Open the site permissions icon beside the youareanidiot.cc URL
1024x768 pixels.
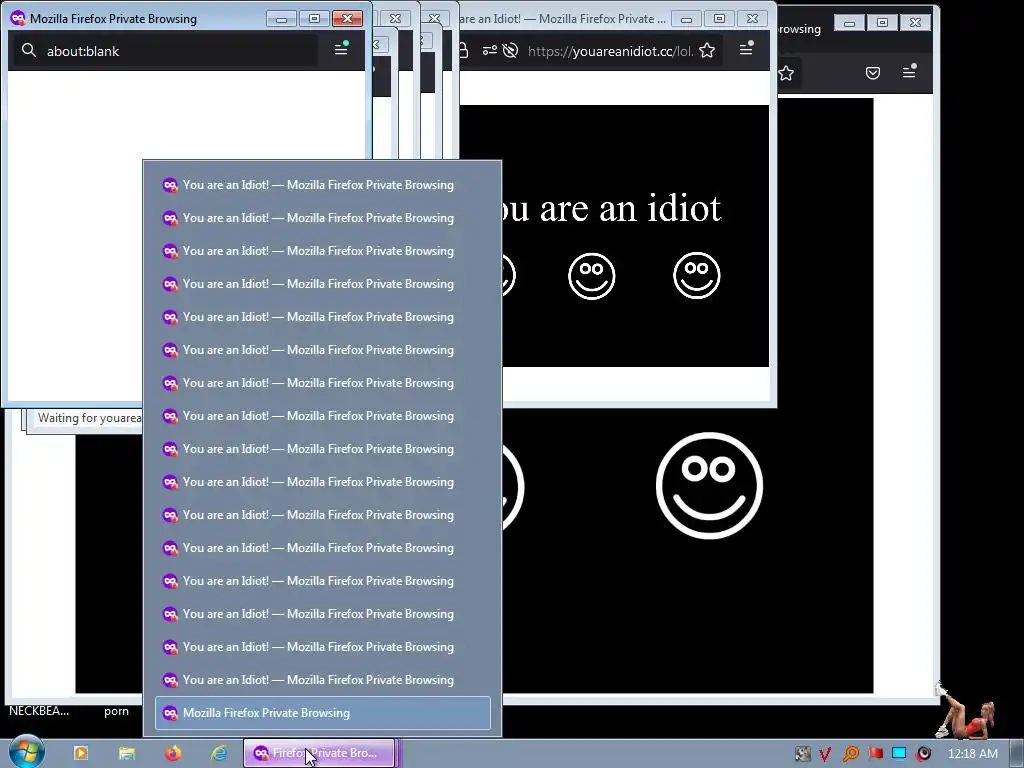pyautogui.click(x=490, y=50)
